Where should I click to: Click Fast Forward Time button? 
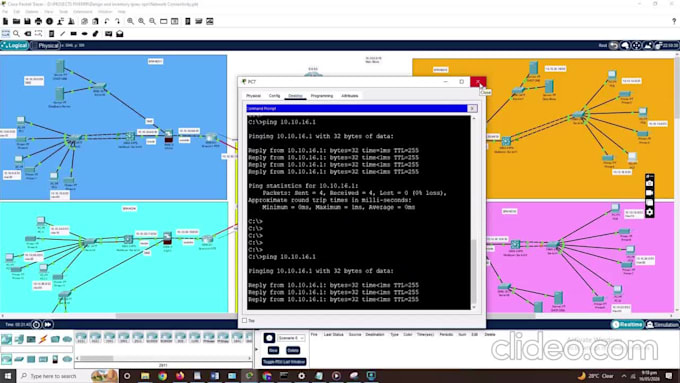(x=48, y=324)
